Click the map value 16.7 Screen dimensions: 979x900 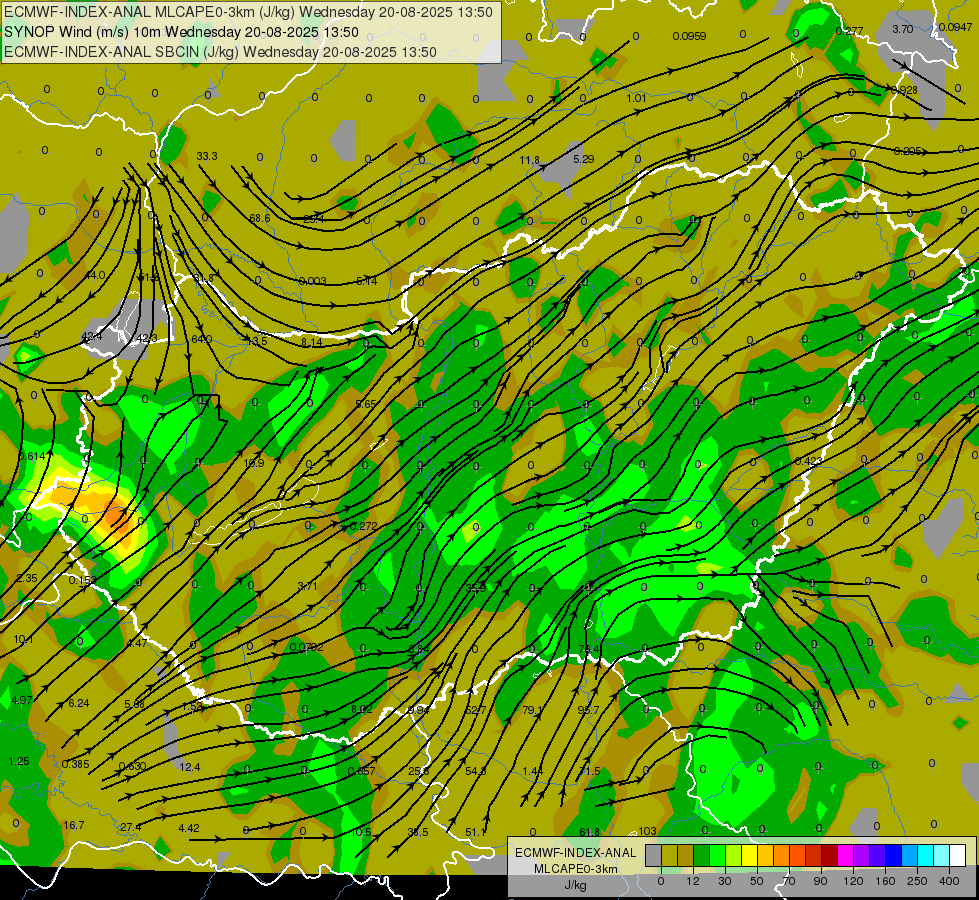74,826
